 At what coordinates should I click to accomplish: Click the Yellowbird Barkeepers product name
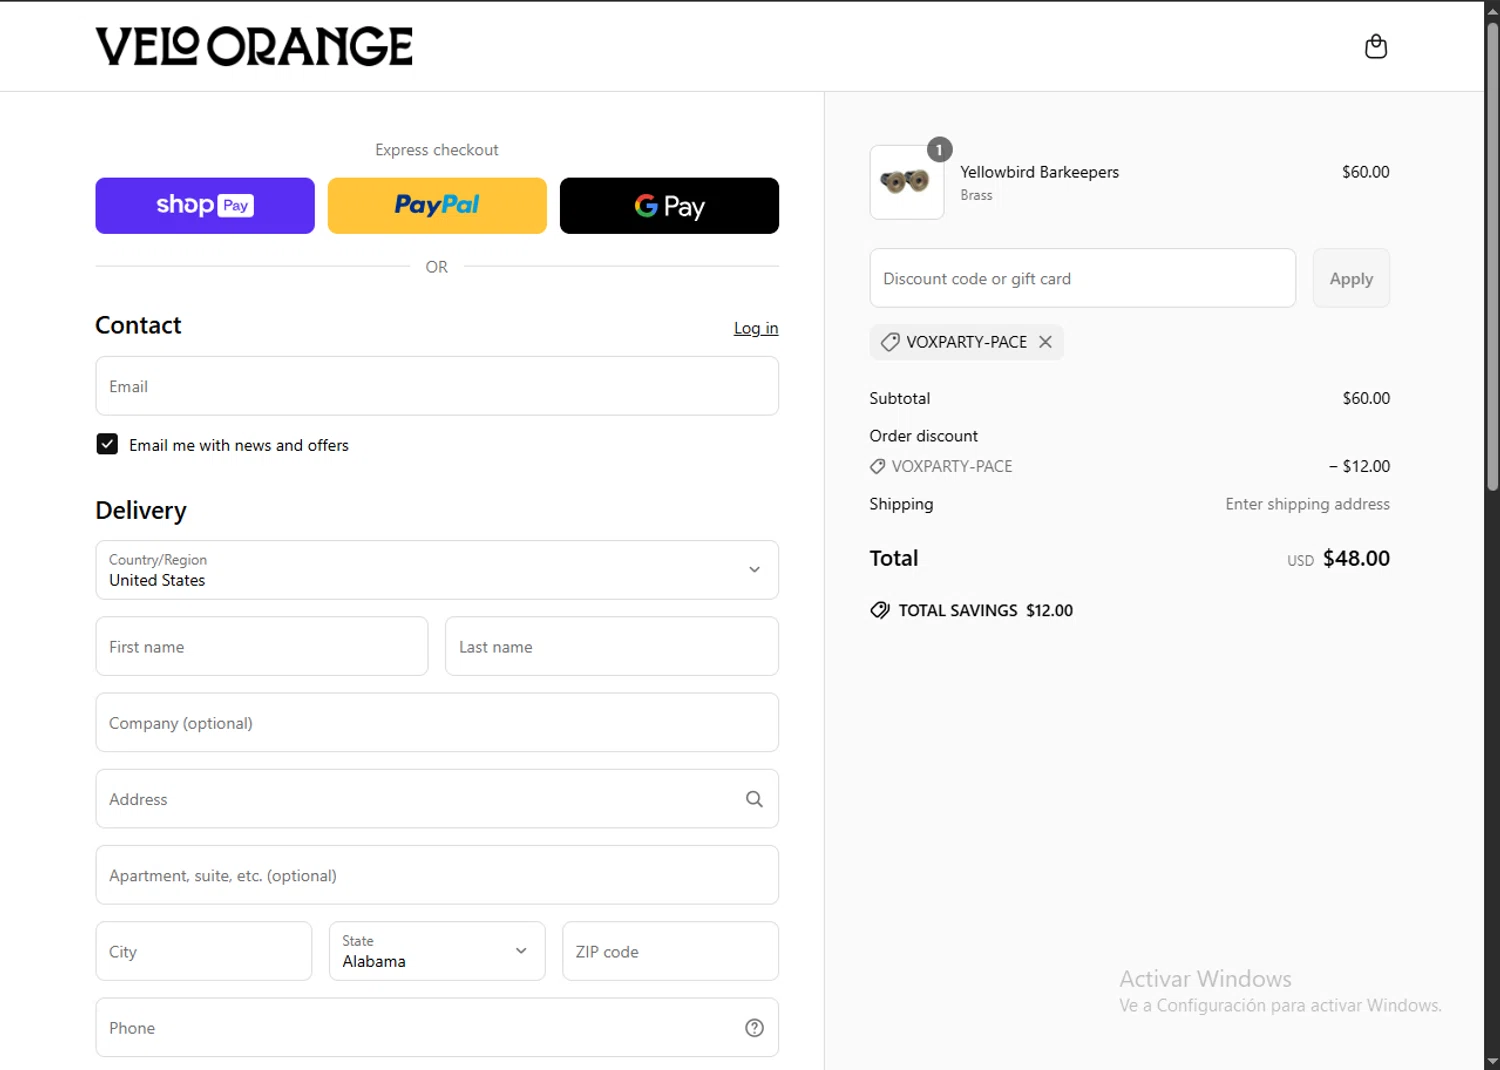point(1040,172)
